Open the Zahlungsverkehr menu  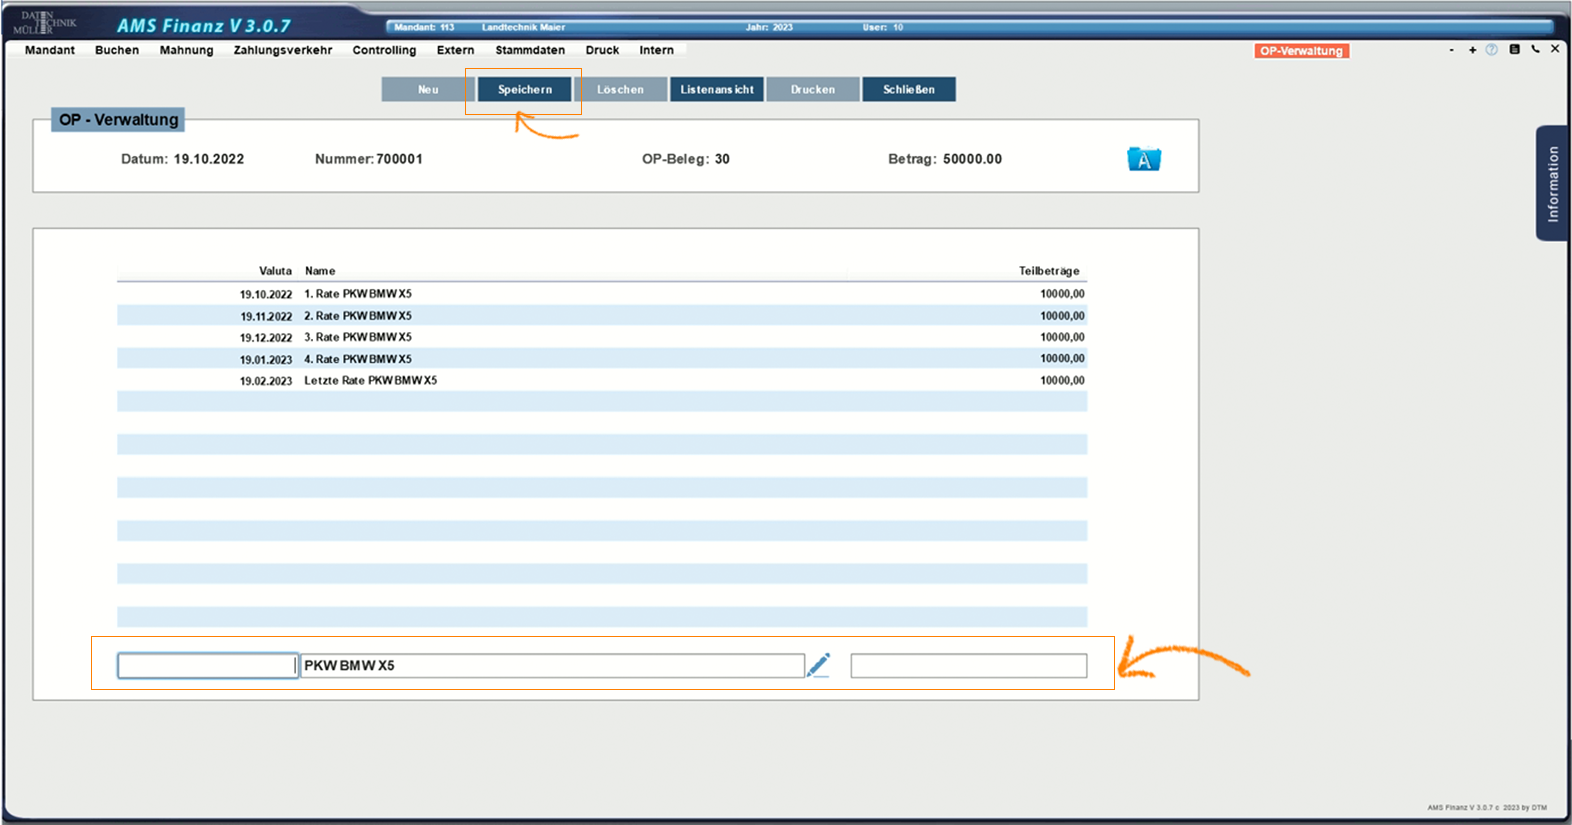(x=283, y=50)
